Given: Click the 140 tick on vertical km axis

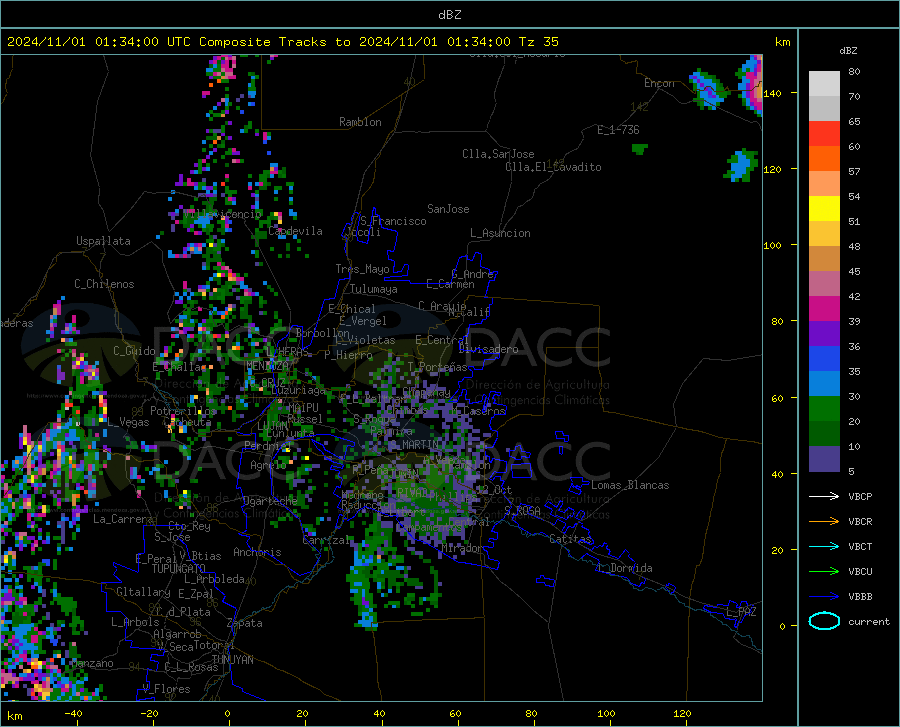Looking at the screenshot, I should click(773, 93).
